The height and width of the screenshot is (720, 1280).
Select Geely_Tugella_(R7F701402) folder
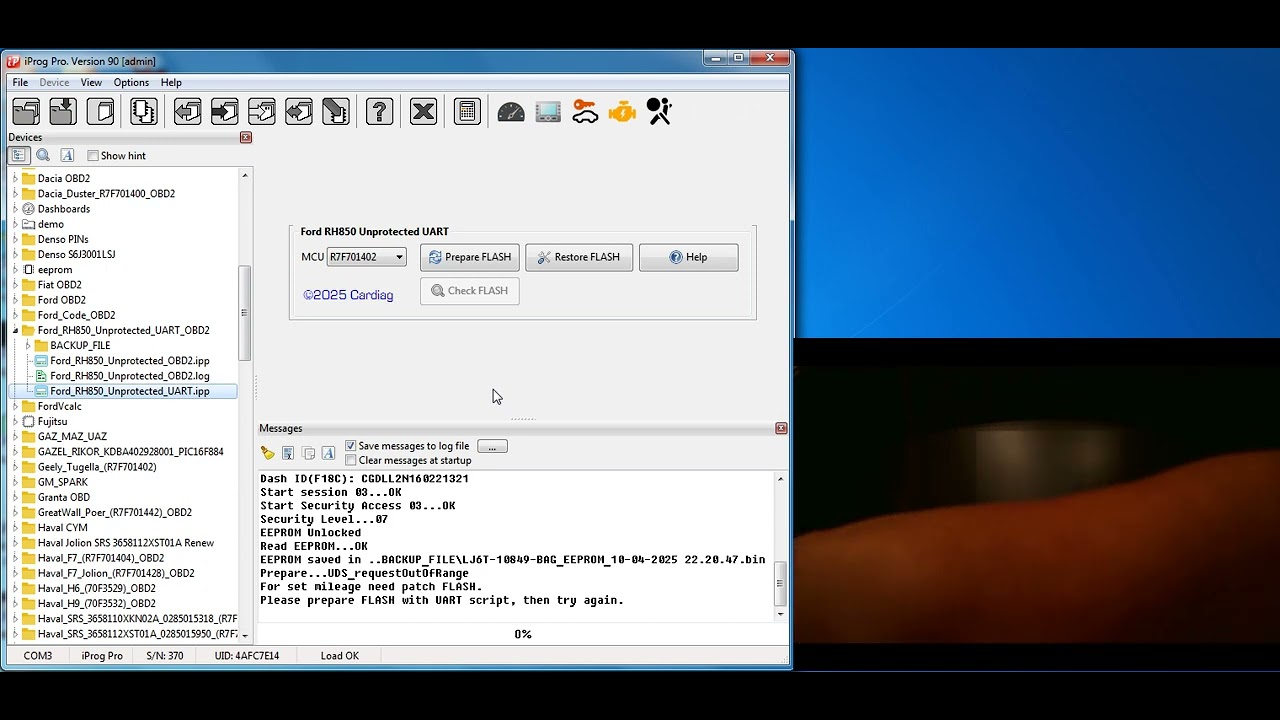[96, 467]
